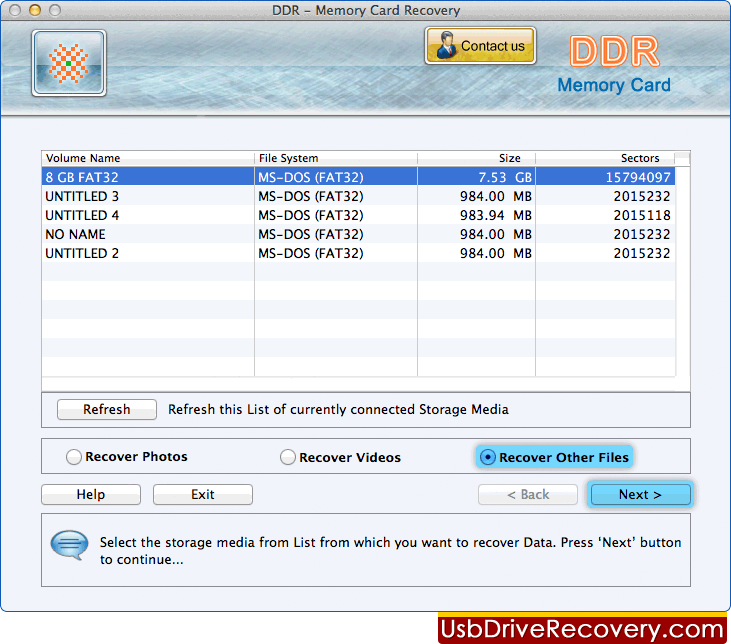731x644 pixels.
Task: Sort by the Sectors column header
Action: pos(605,158)
